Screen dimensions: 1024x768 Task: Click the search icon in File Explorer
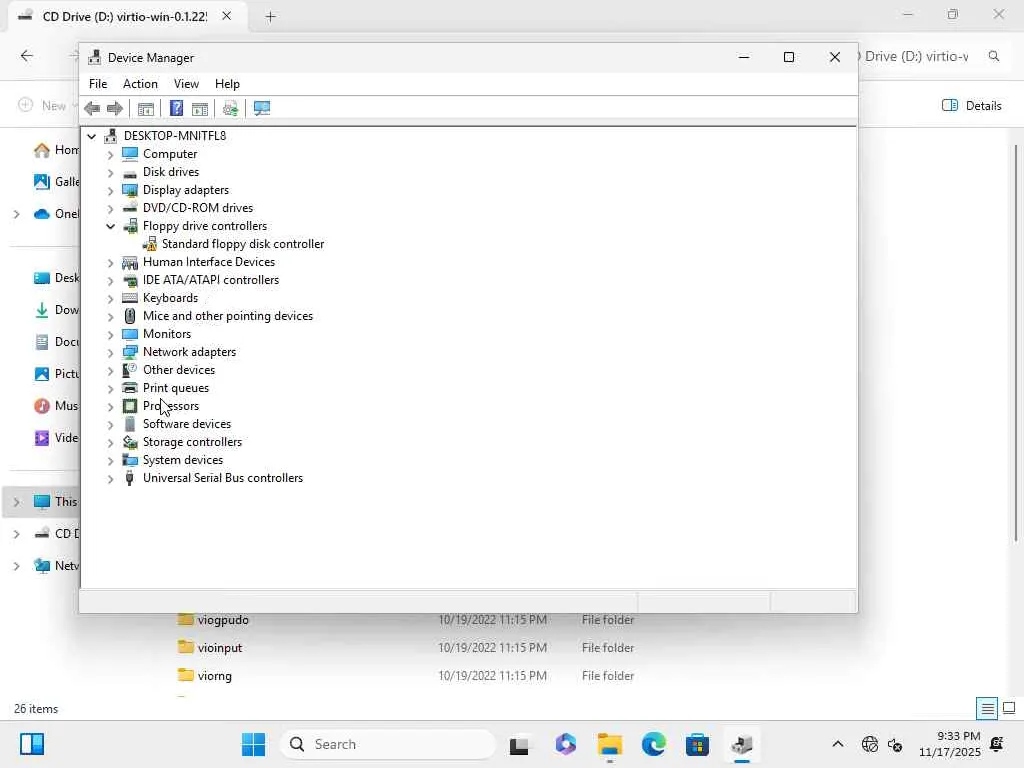pyautogui.click(x=994, y=56)
